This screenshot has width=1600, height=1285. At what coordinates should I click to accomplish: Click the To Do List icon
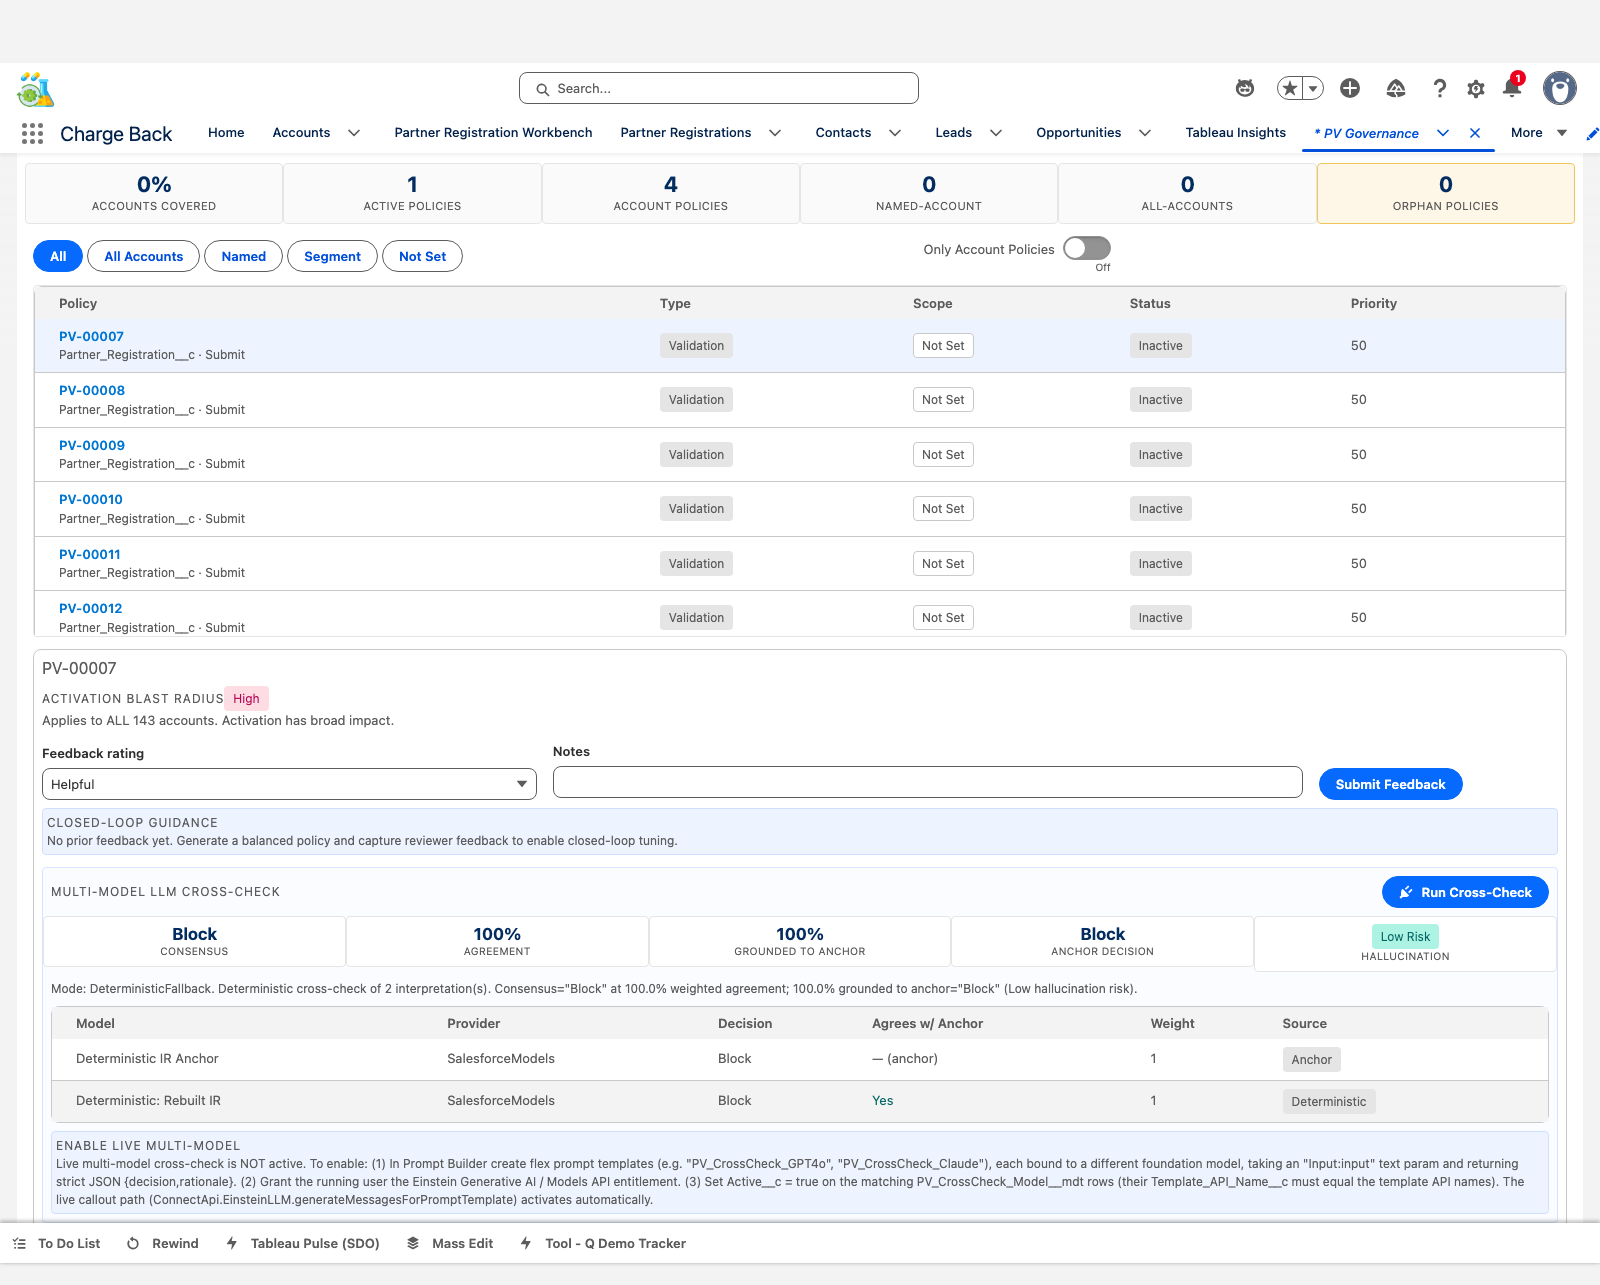(19, 1243)
